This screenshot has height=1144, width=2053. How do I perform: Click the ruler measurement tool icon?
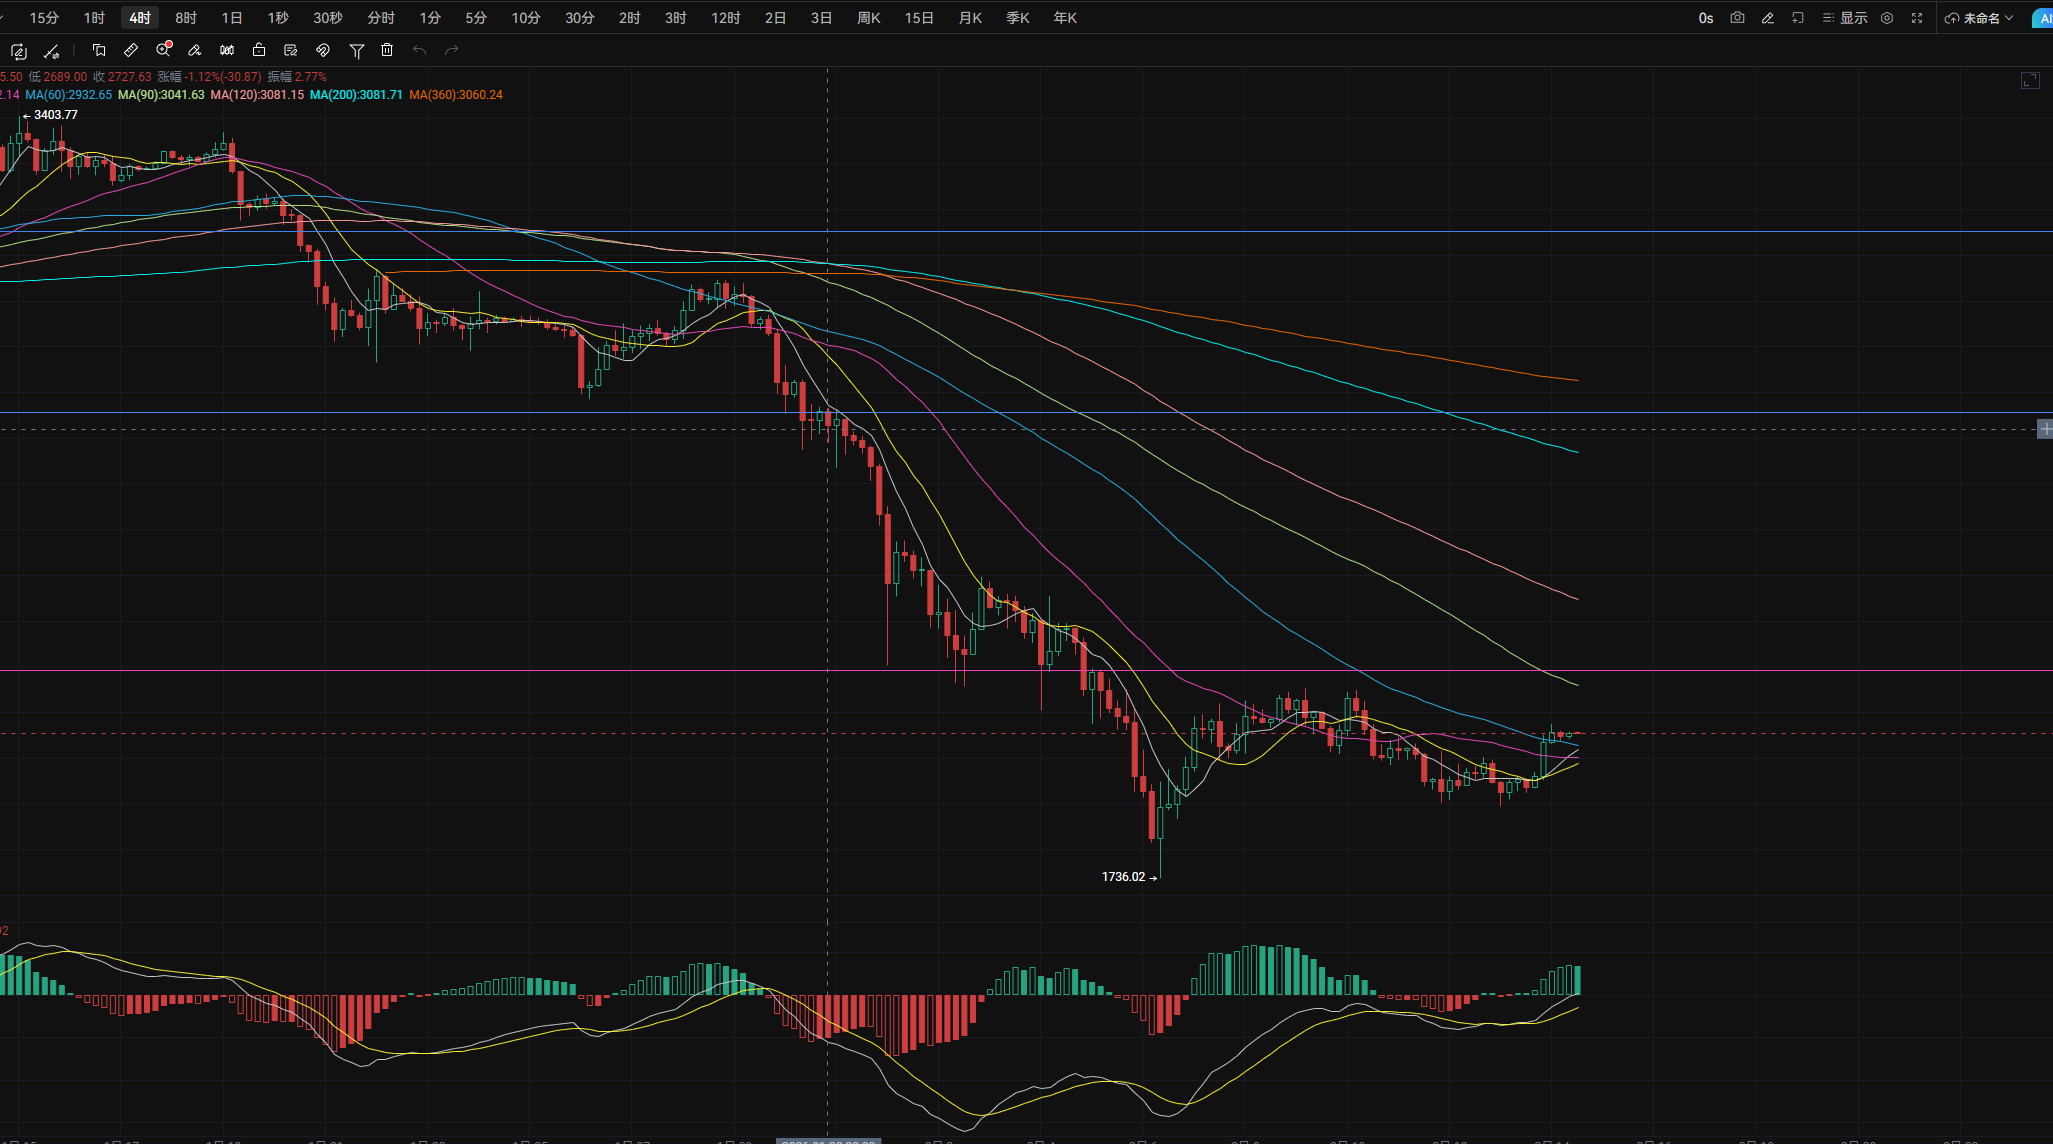click(131, 50)
